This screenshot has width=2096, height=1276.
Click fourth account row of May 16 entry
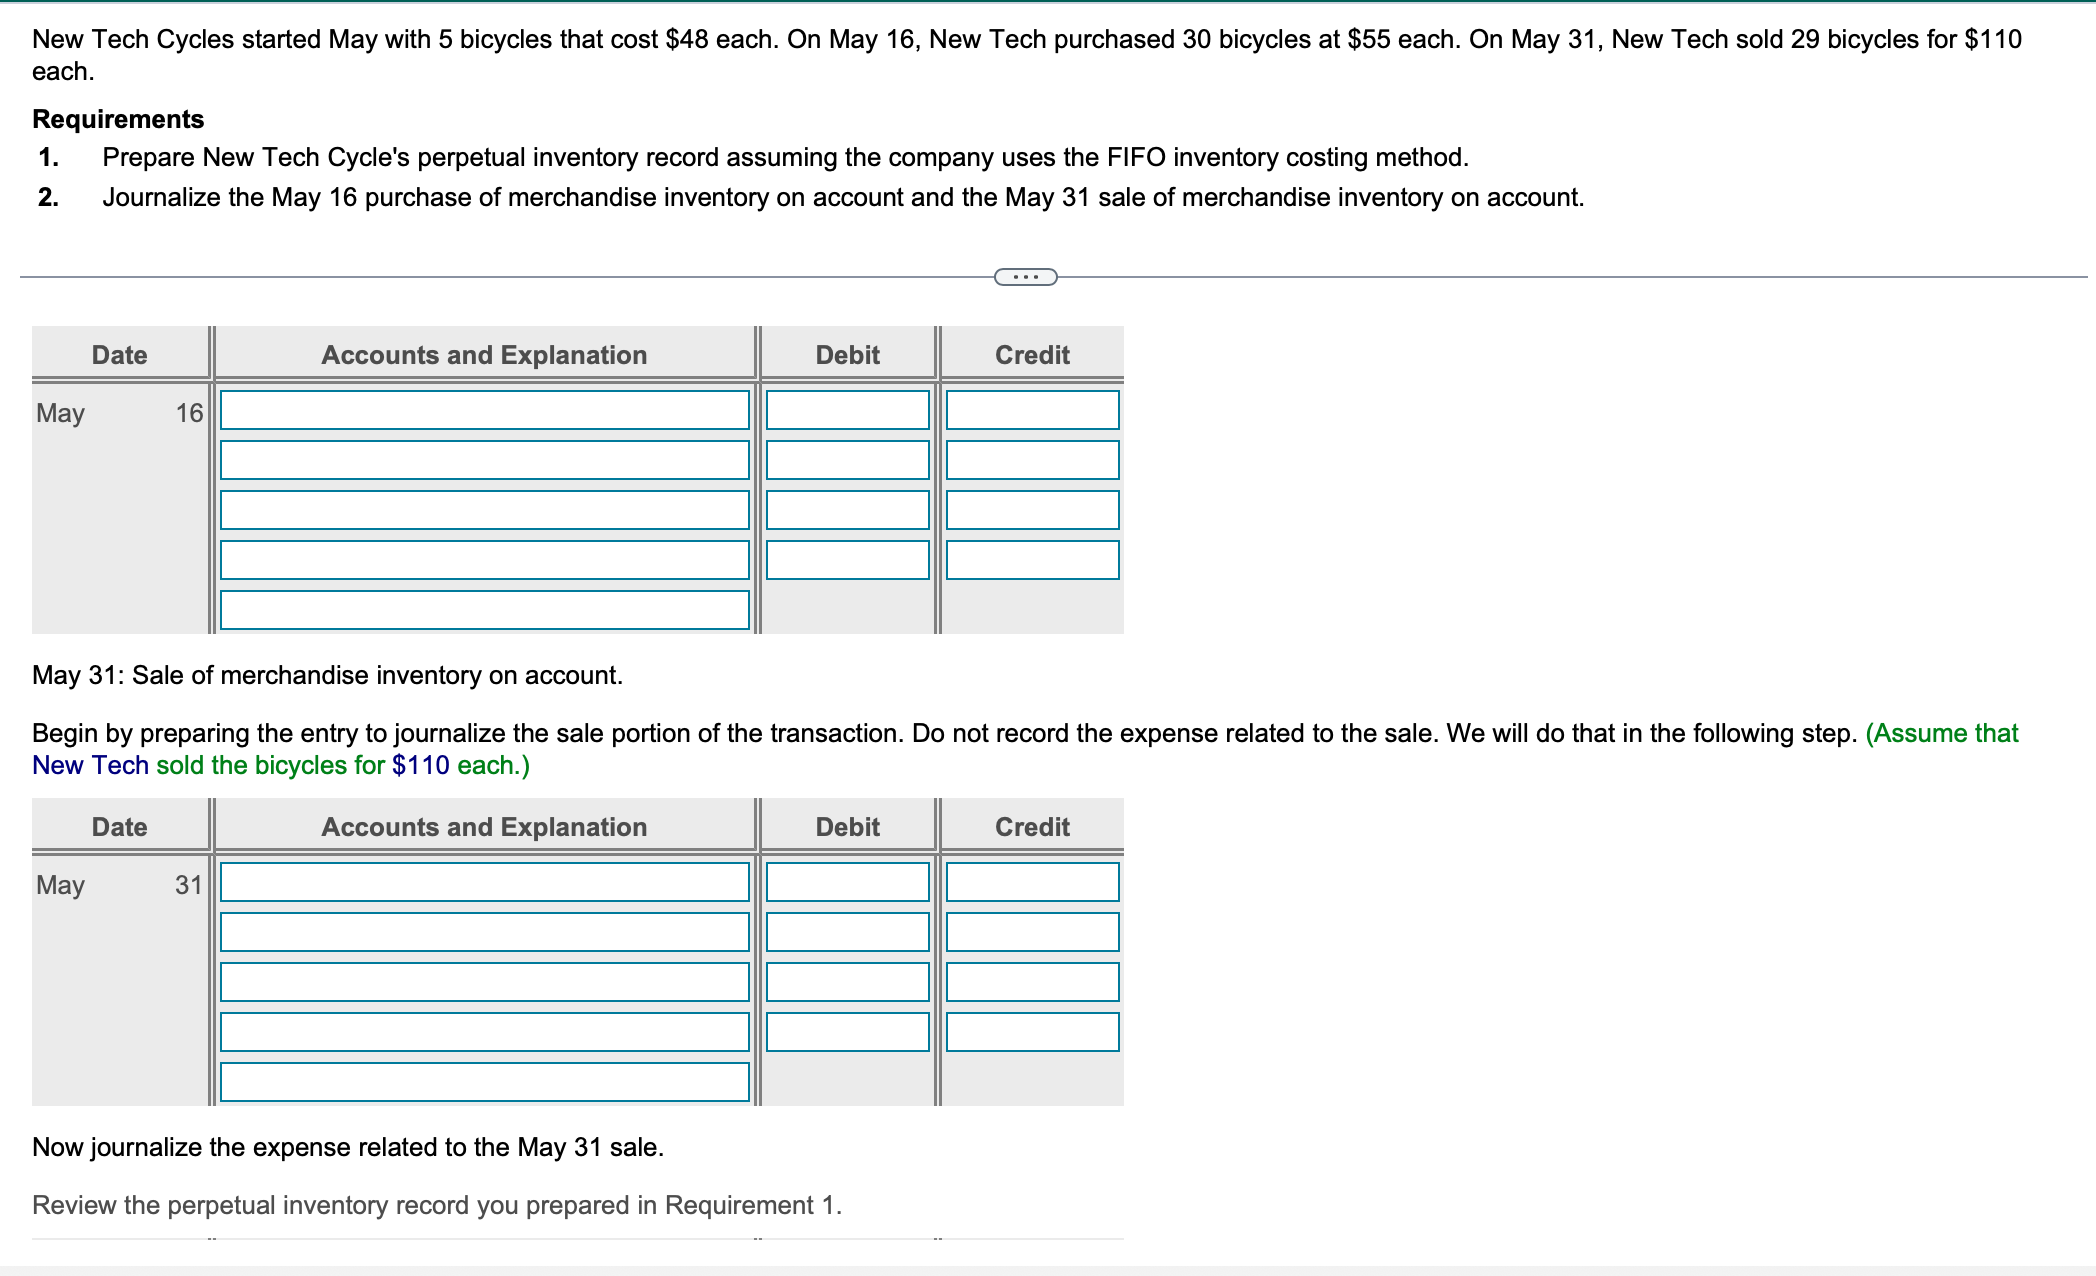[x=484, y=560]
